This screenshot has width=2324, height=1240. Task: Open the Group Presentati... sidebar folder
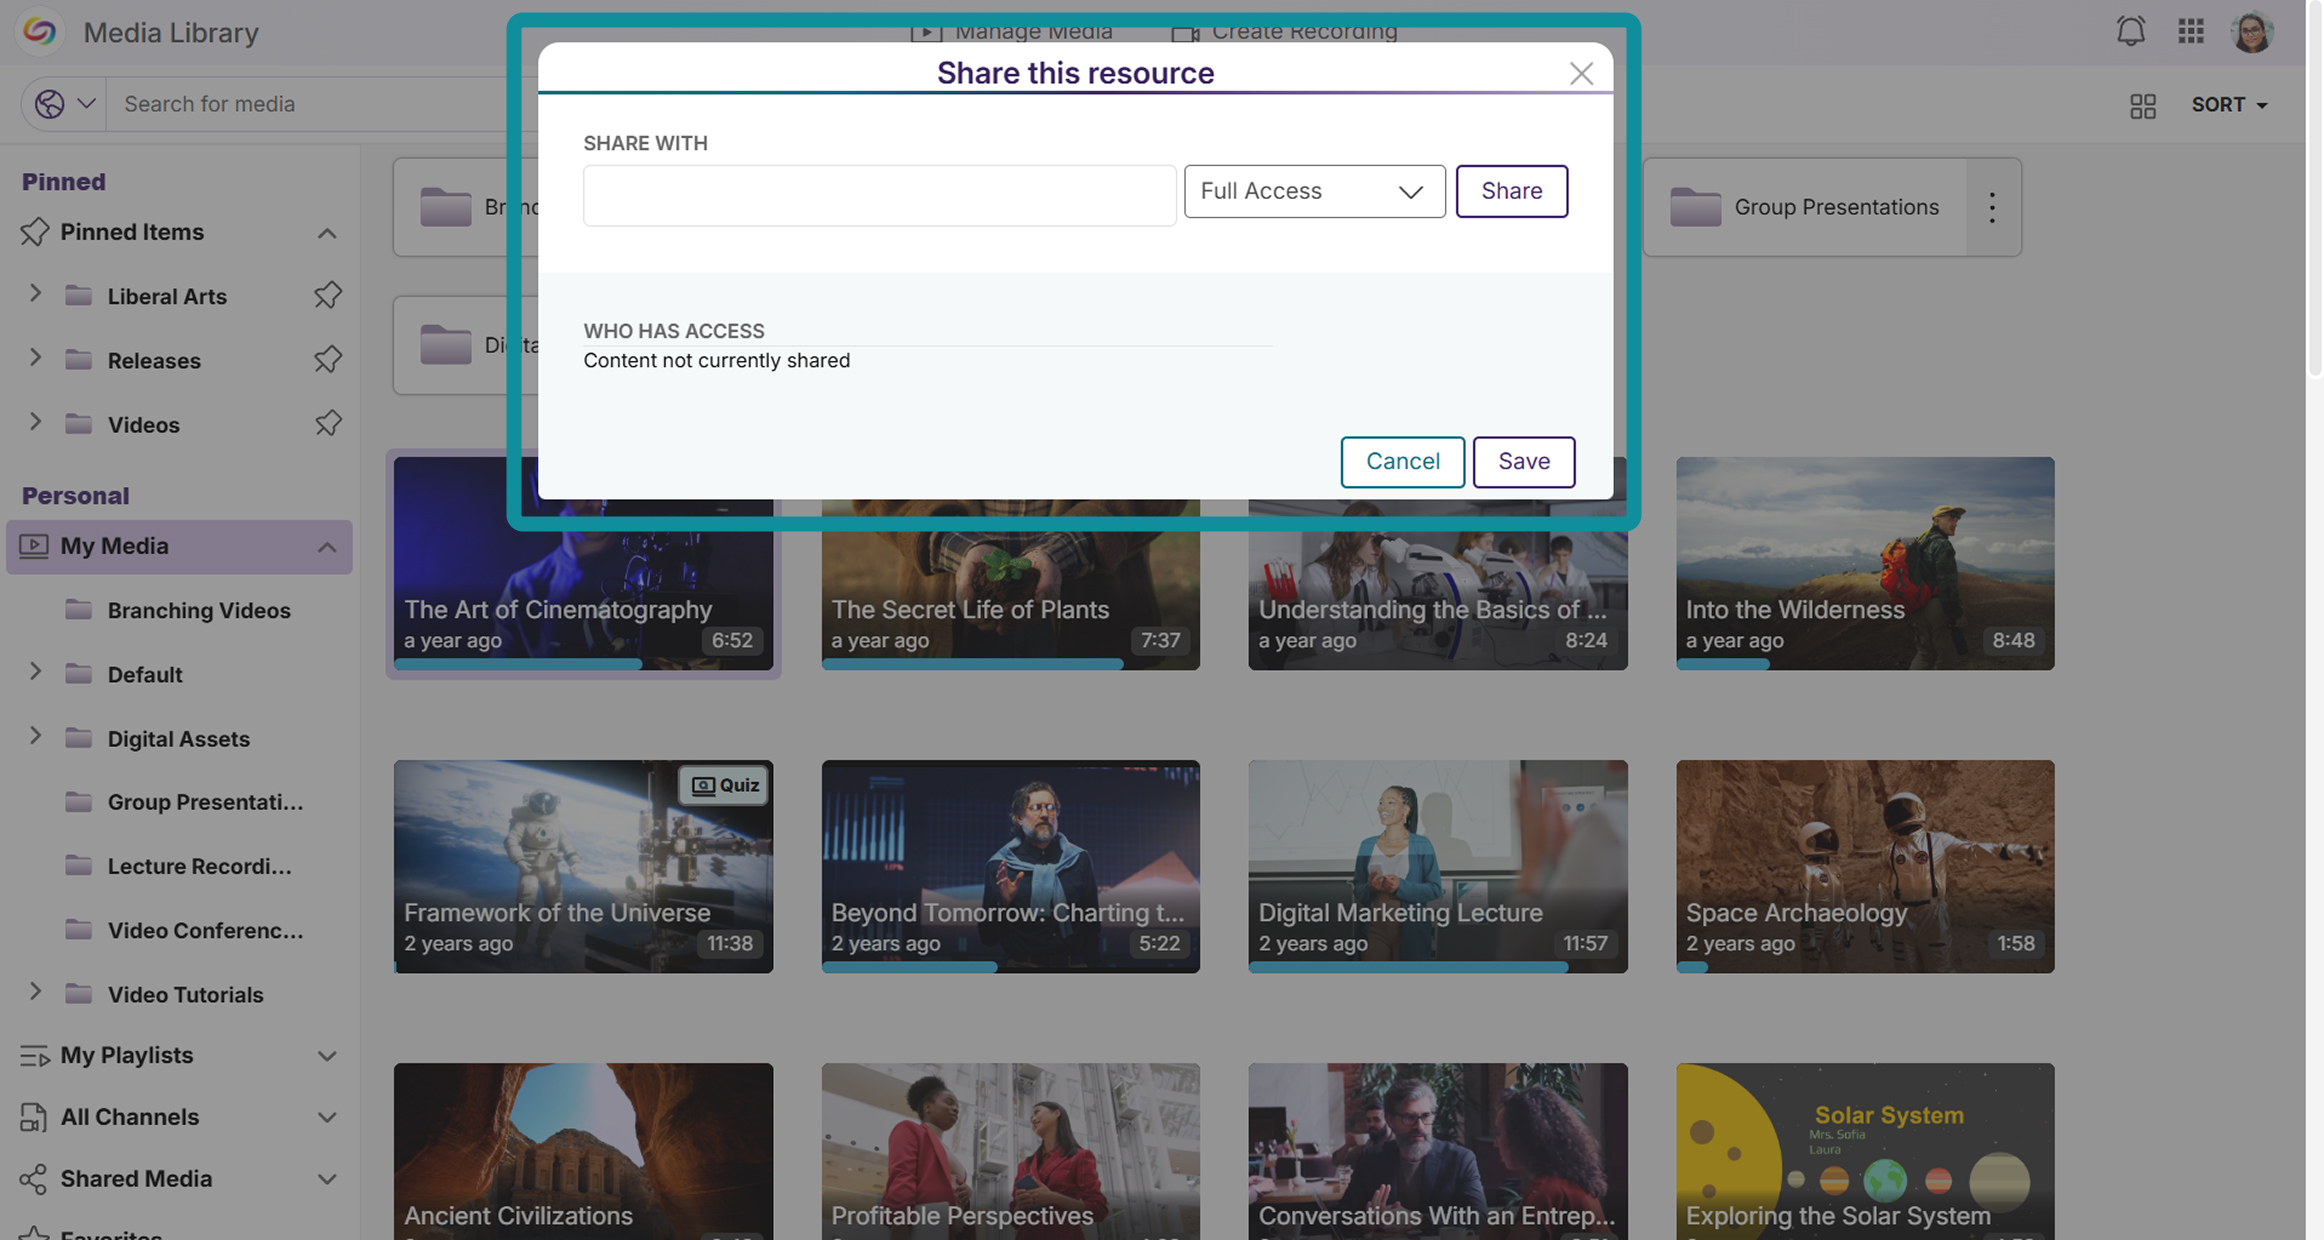click(205, 802)
